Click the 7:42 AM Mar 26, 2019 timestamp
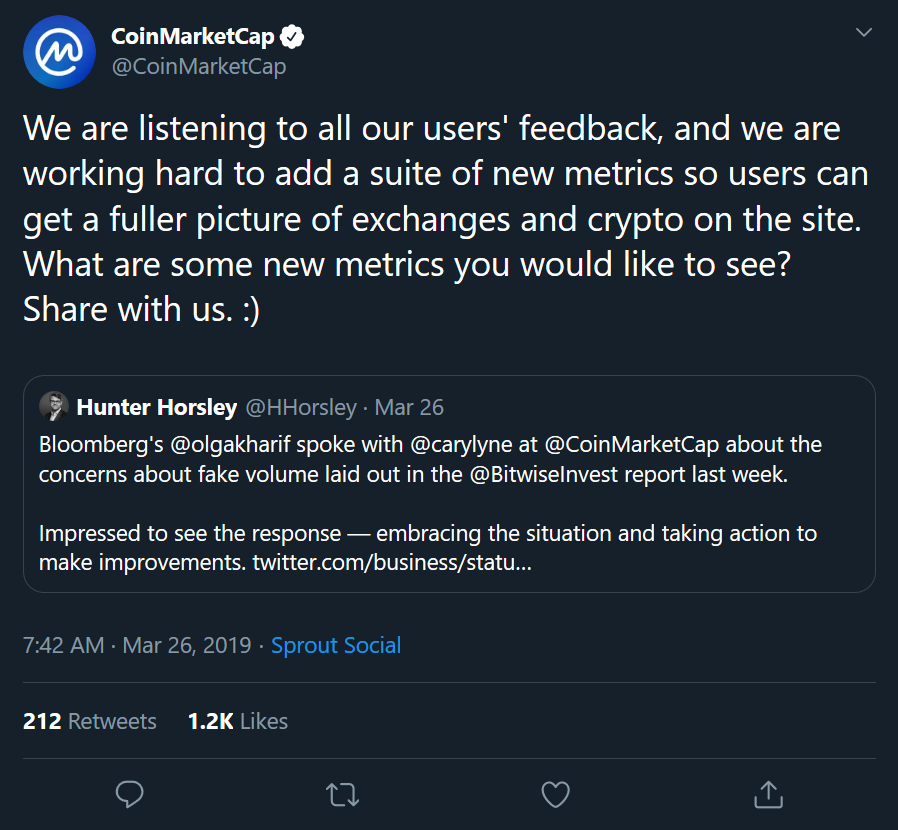898x830 pixels. coord(137,645)
